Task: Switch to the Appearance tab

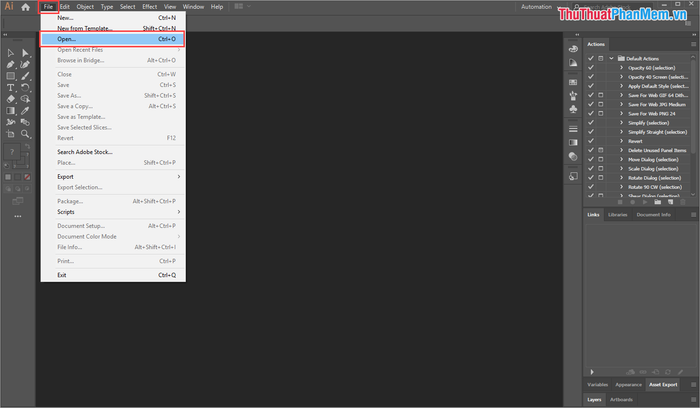Action: tap(628, 385)
